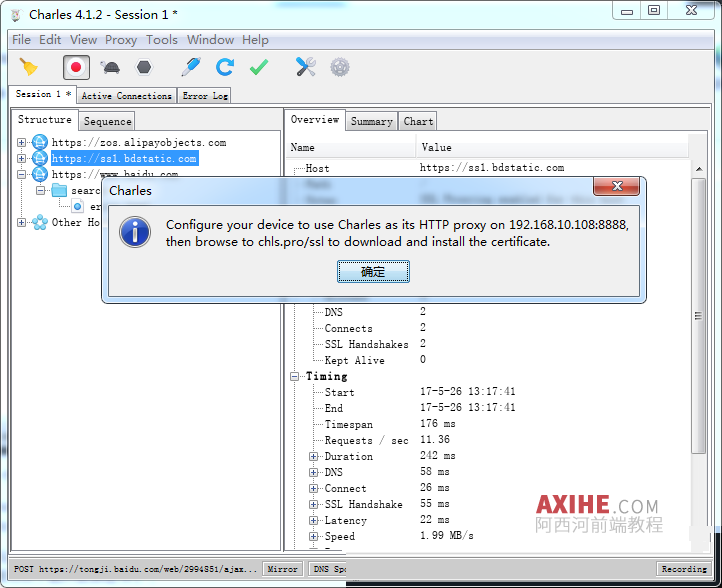
Task: Open the Overview tab
Action: point(315,120)
